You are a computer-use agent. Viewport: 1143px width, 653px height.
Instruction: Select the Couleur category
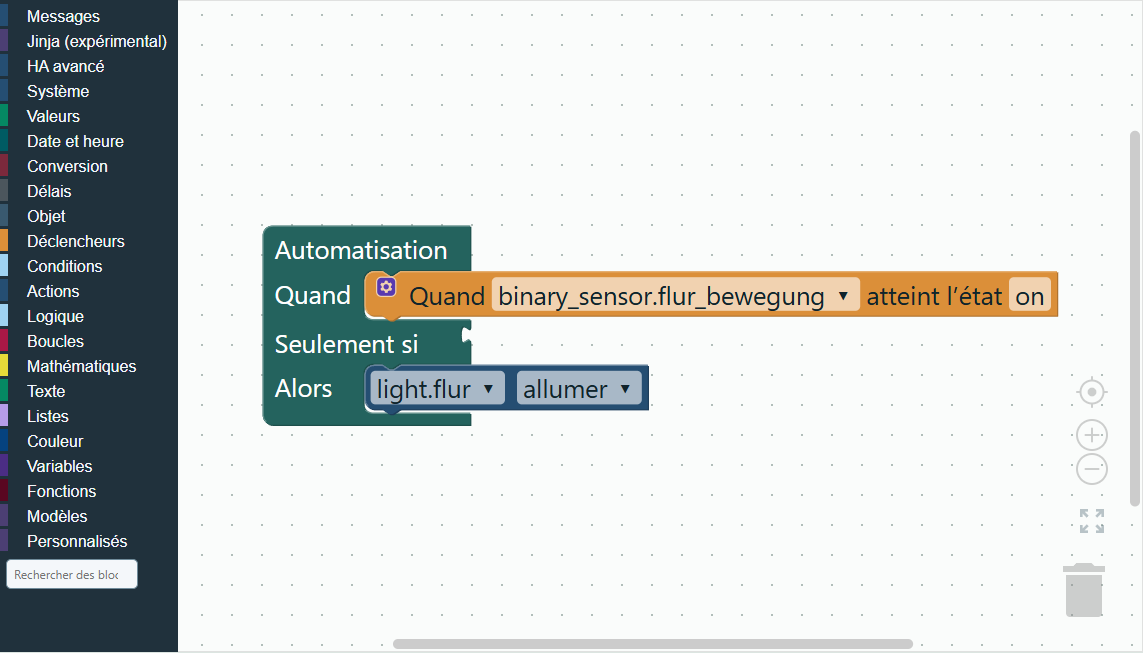(89, 441)
